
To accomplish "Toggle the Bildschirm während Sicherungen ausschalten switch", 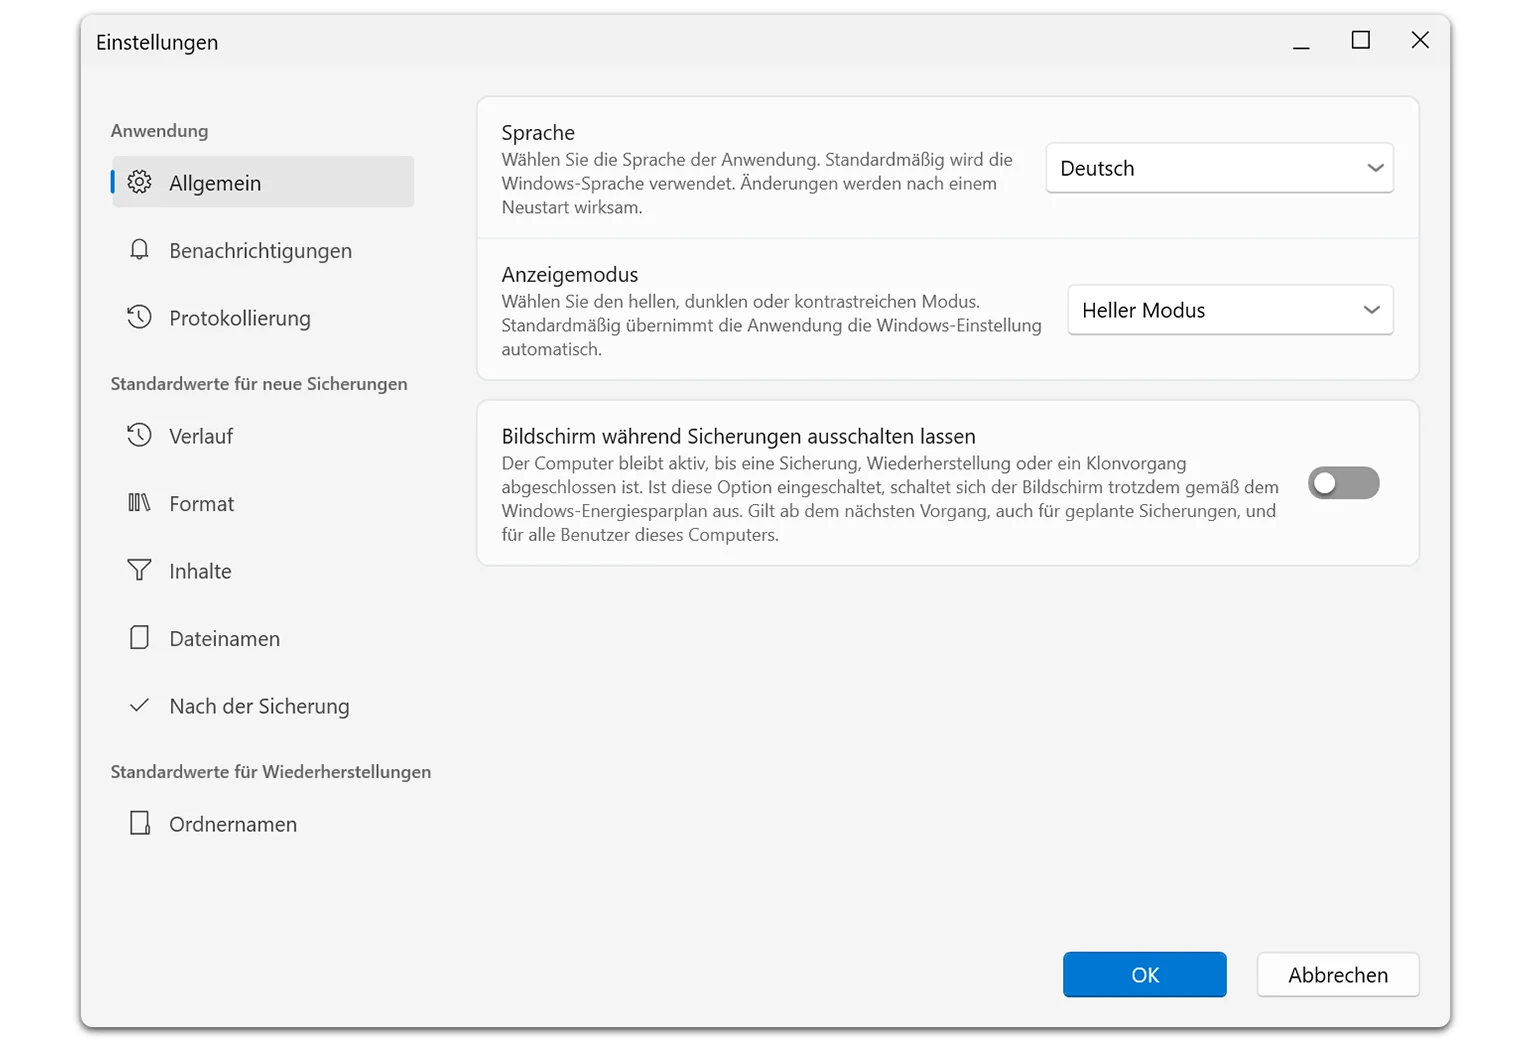I will (x=1344, y=483).
